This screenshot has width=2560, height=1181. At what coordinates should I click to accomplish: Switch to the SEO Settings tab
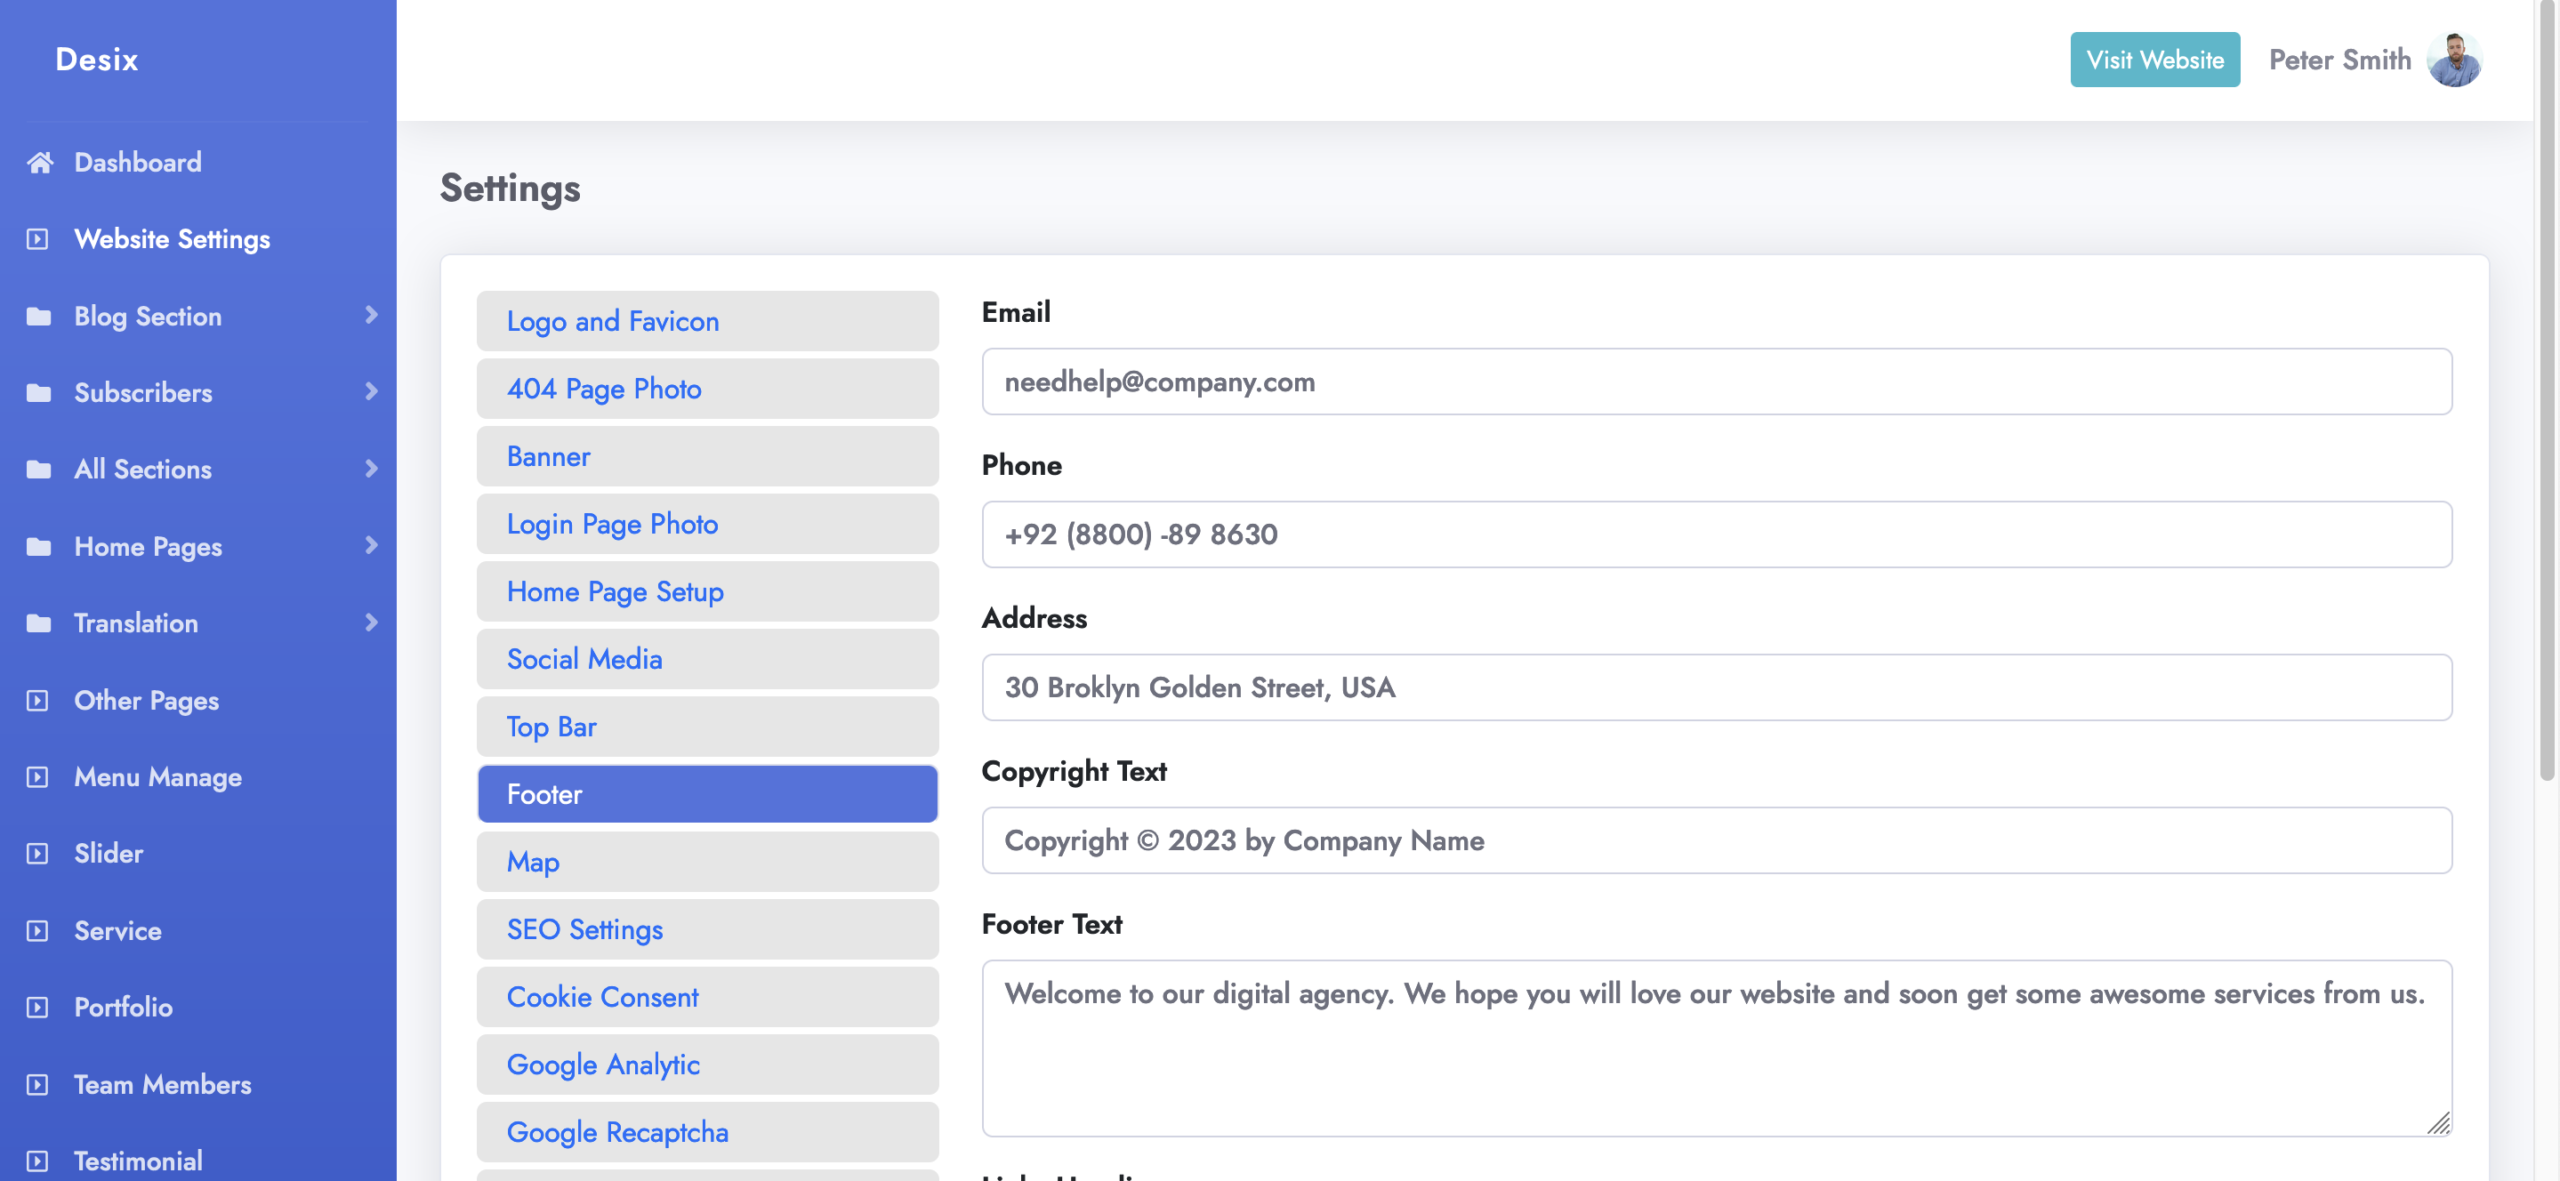tap(707, 929)
